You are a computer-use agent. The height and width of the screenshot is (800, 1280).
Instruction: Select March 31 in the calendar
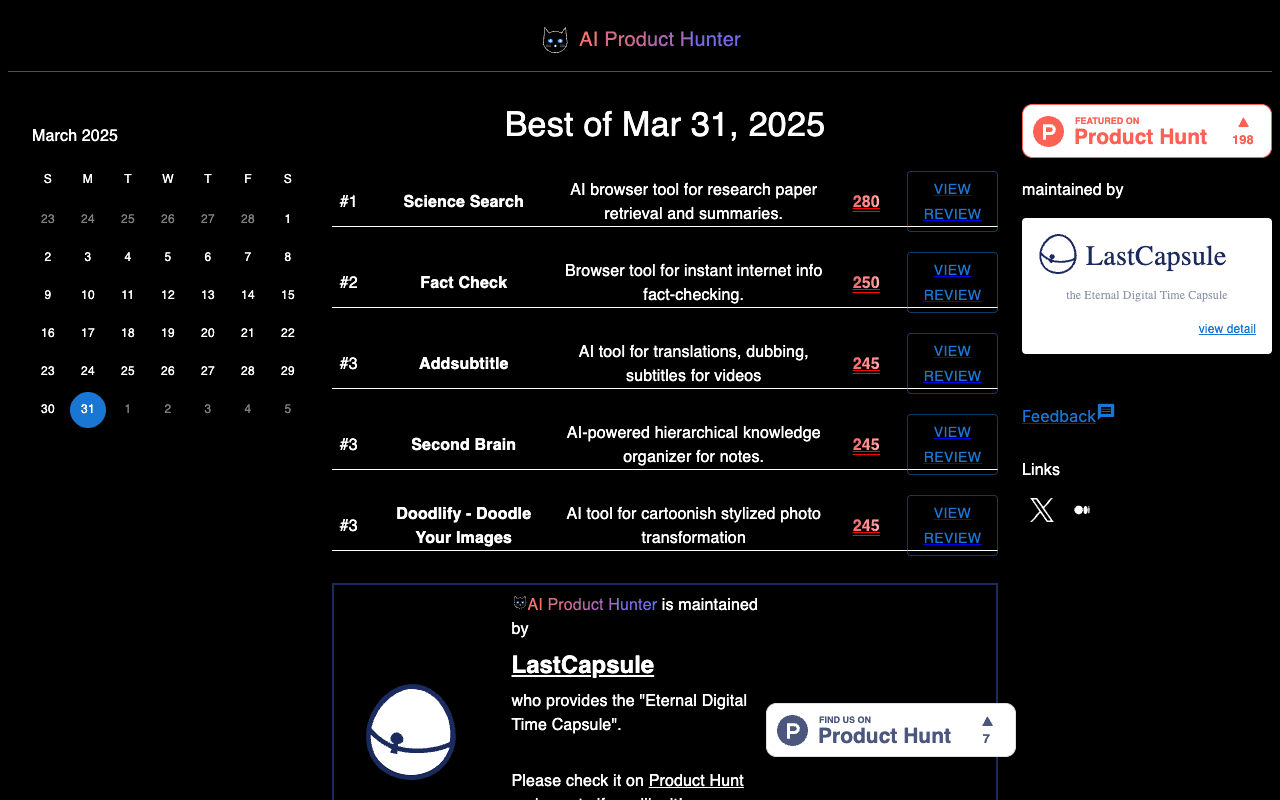pos(88,409)
